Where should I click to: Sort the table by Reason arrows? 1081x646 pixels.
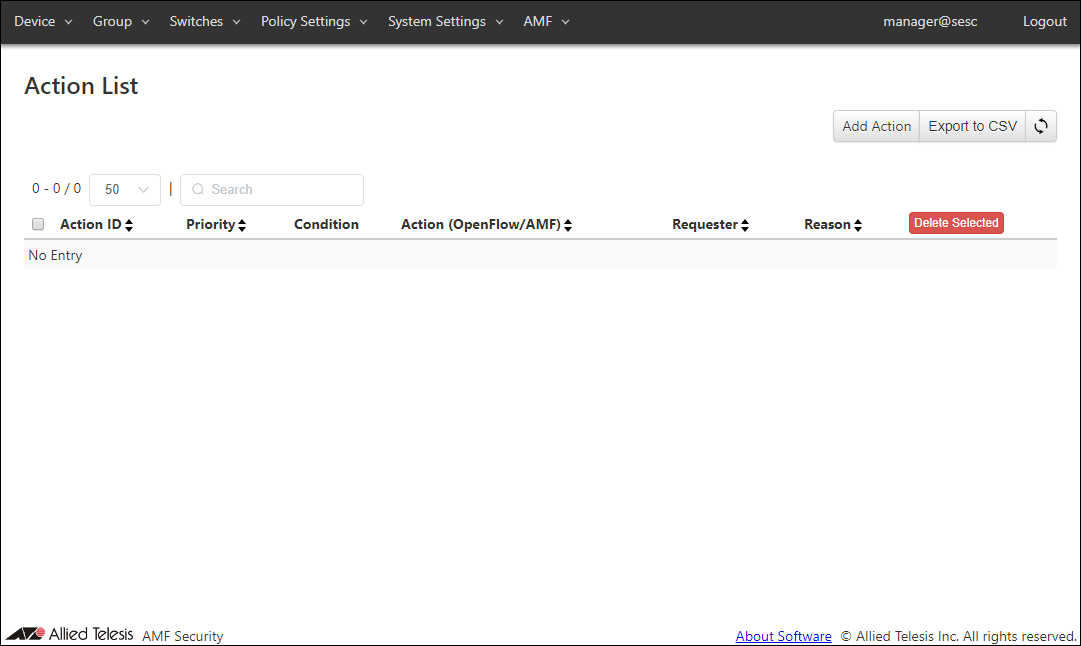click(x=858, y=225)
